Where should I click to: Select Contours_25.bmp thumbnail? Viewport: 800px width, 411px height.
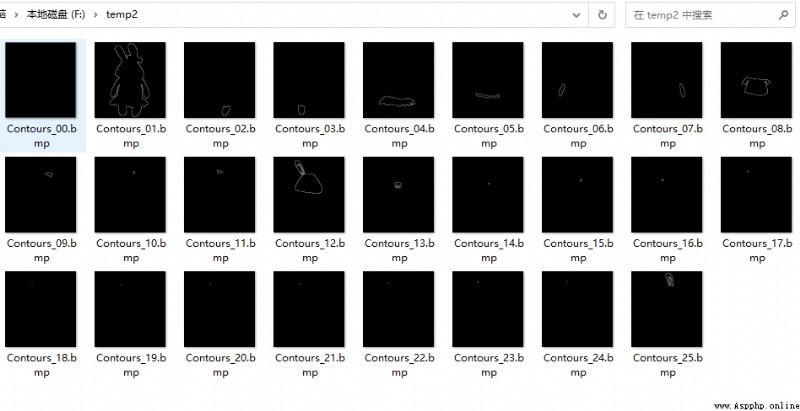tap(666, 310)
